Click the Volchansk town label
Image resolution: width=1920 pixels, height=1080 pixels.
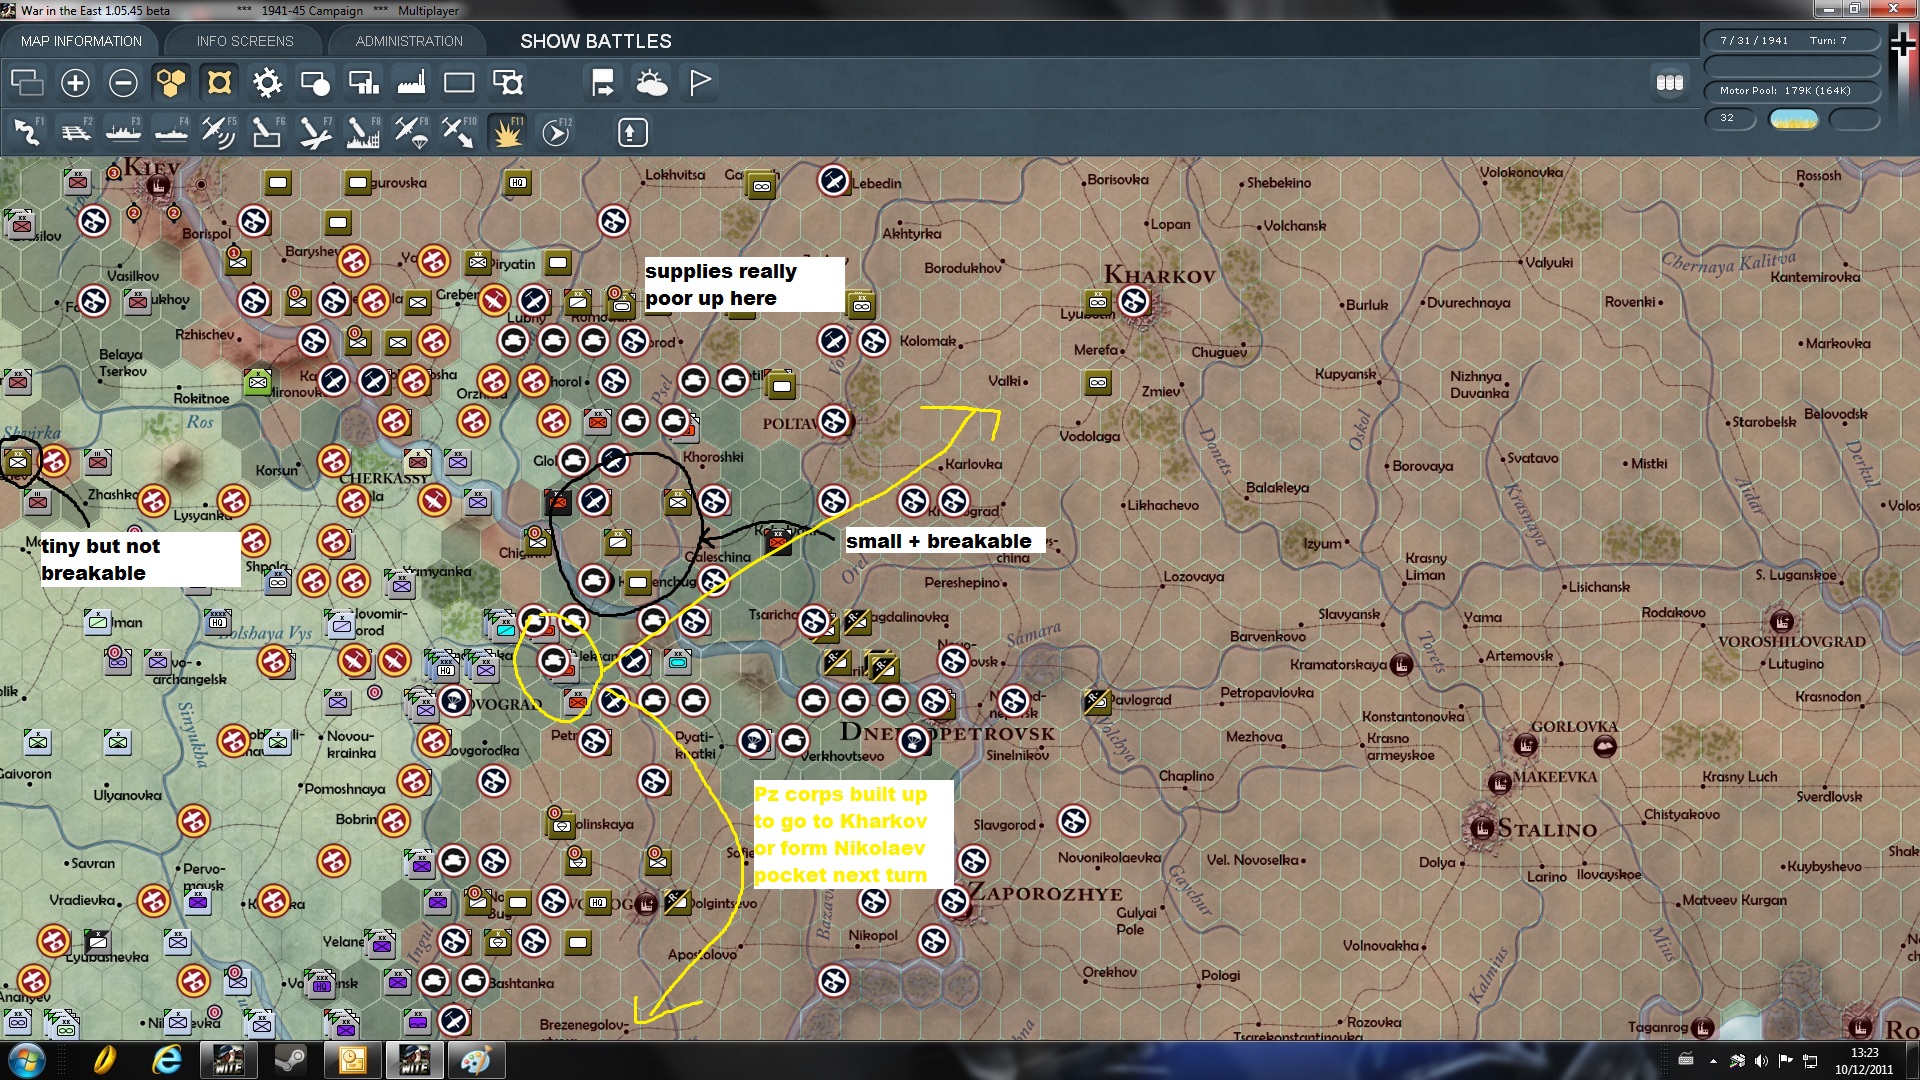1294,226
